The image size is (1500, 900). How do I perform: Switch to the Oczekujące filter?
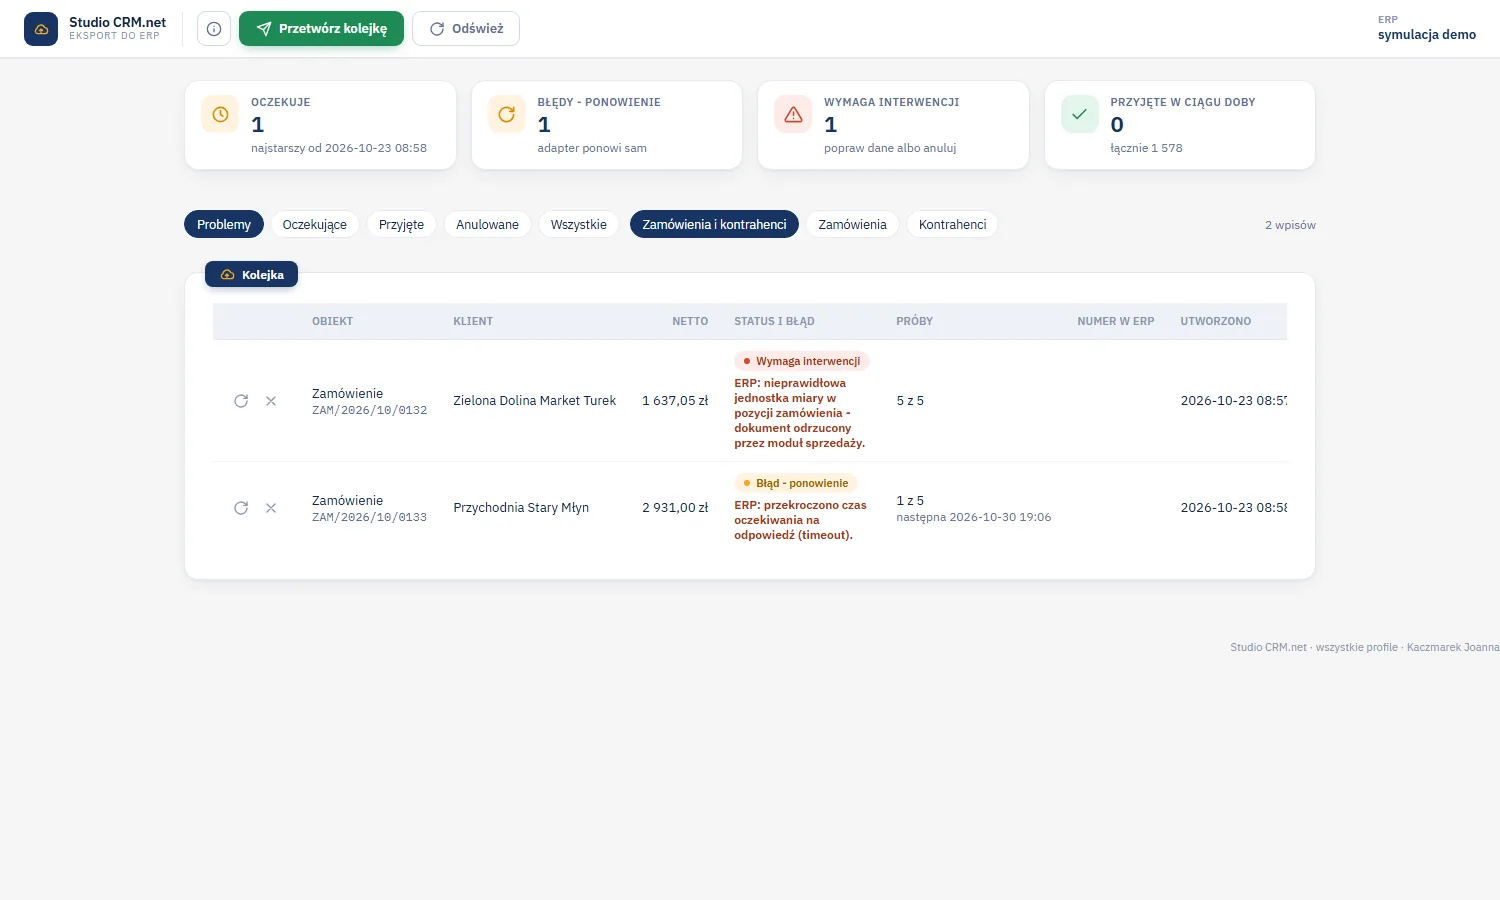[315, 225]
